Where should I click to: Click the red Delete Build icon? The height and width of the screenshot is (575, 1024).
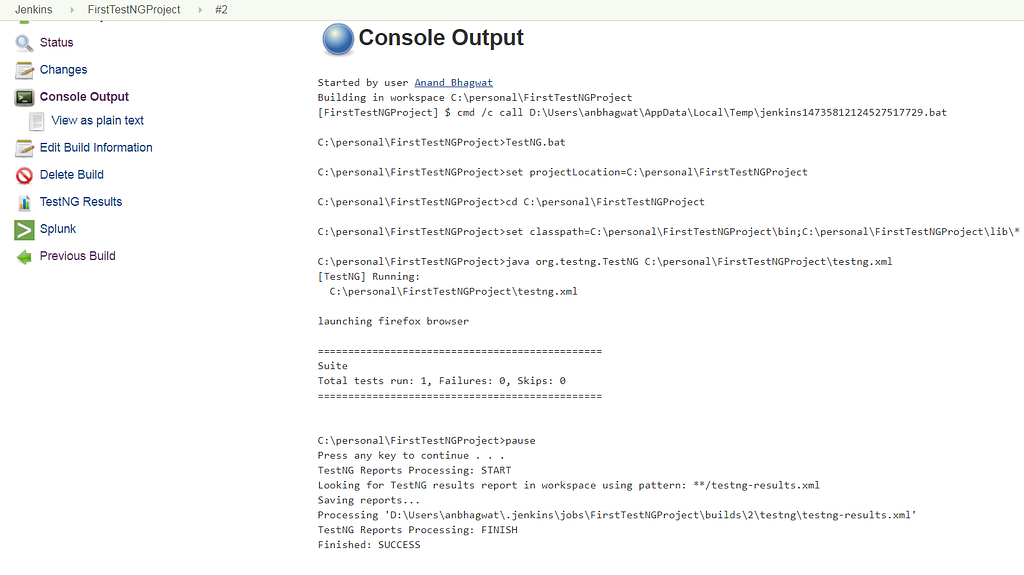point(24,175)
